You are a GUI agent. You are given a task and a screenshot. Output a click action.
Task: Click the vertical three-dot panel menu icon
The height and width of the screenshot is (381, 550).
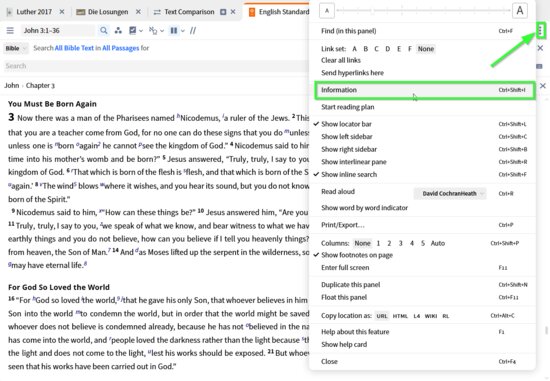(x=541, y=31)
